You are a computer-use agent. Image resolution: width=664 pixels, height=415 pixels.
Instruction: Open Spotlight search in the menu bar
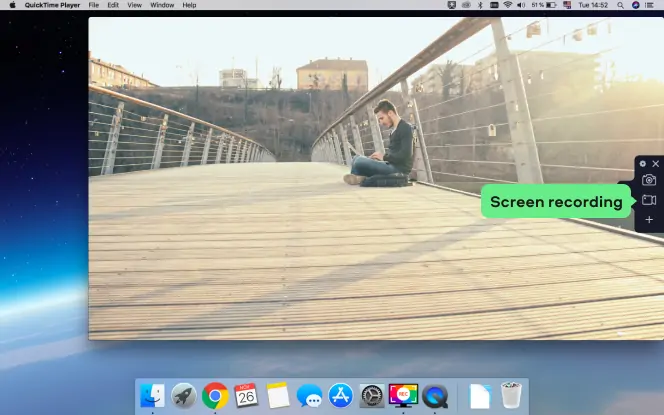[x=620, y=5]
